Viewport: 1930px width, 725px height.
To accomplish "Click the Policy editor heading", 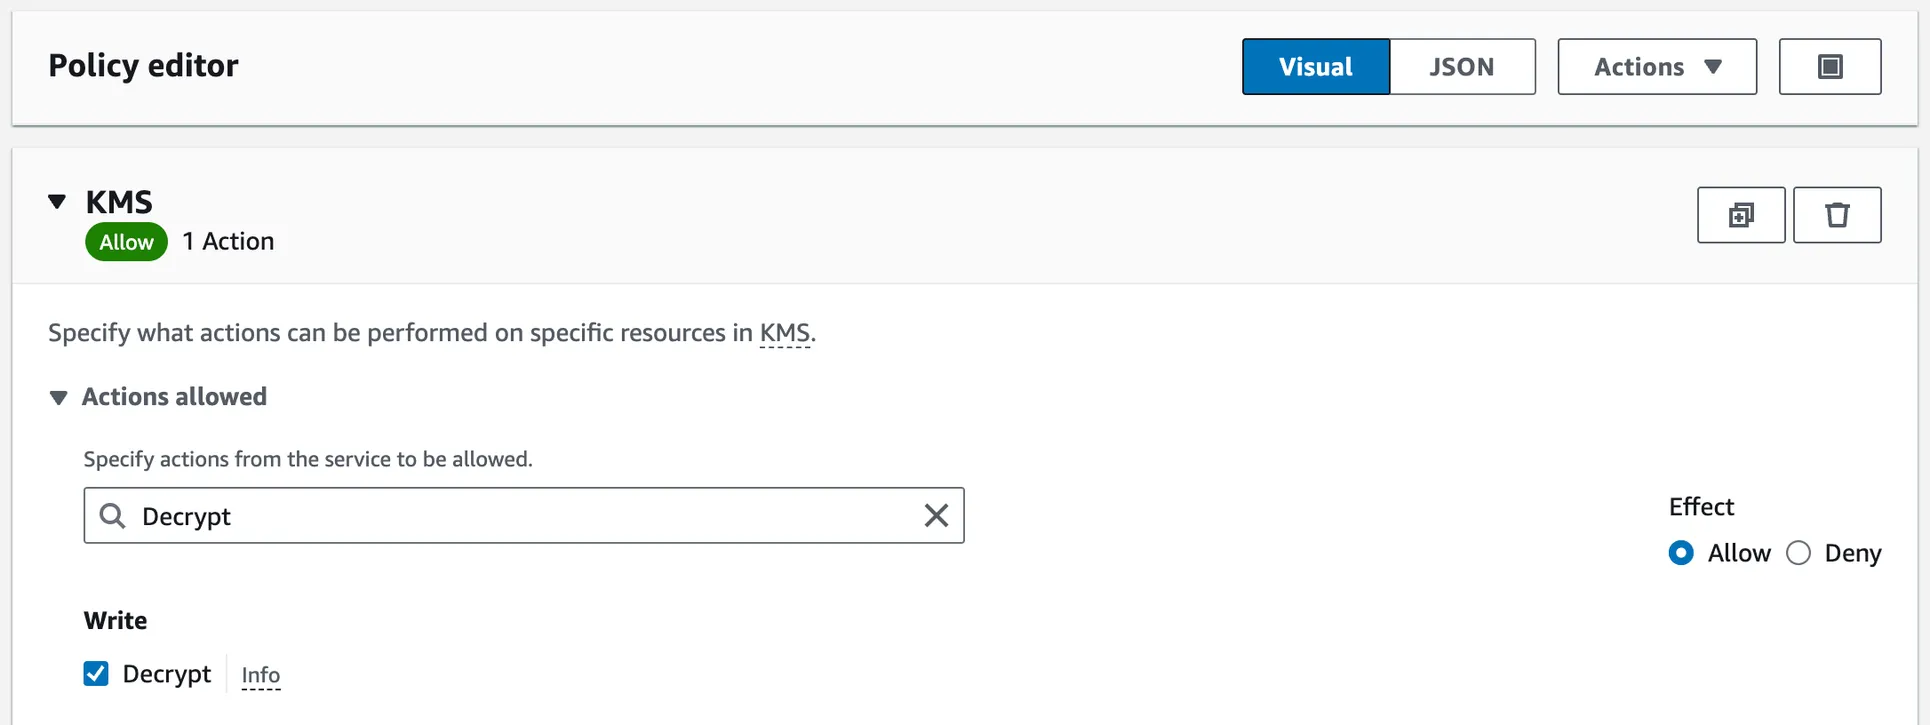I will click(x=143, y=66).
